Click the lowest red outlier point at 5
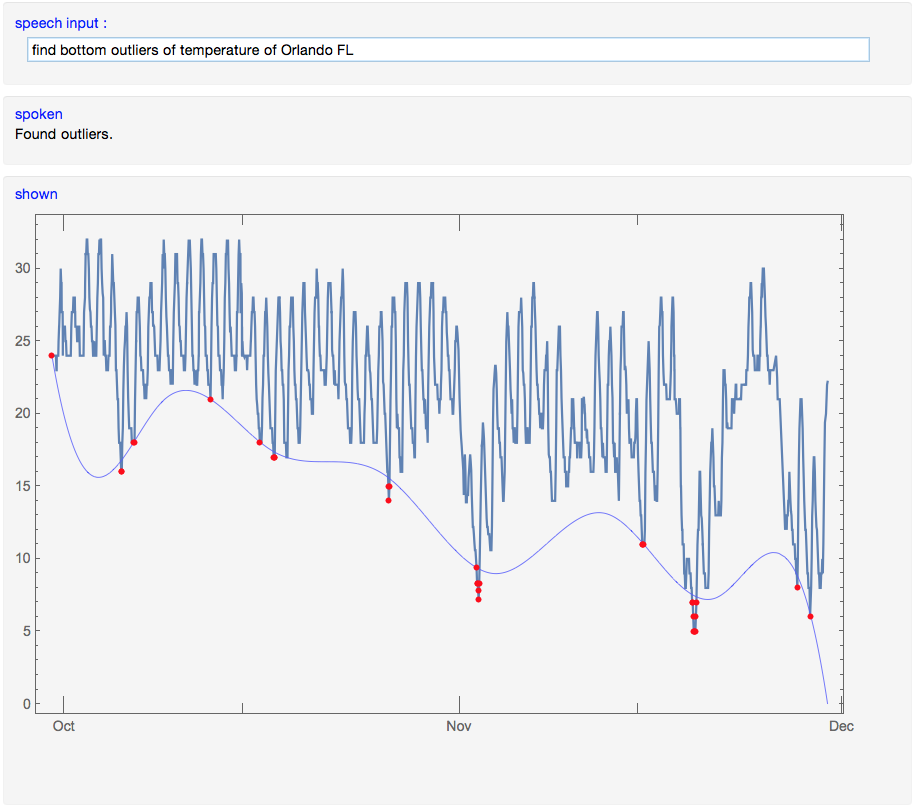916x809 pixels. pyautogui.click(x=694, y=631)
